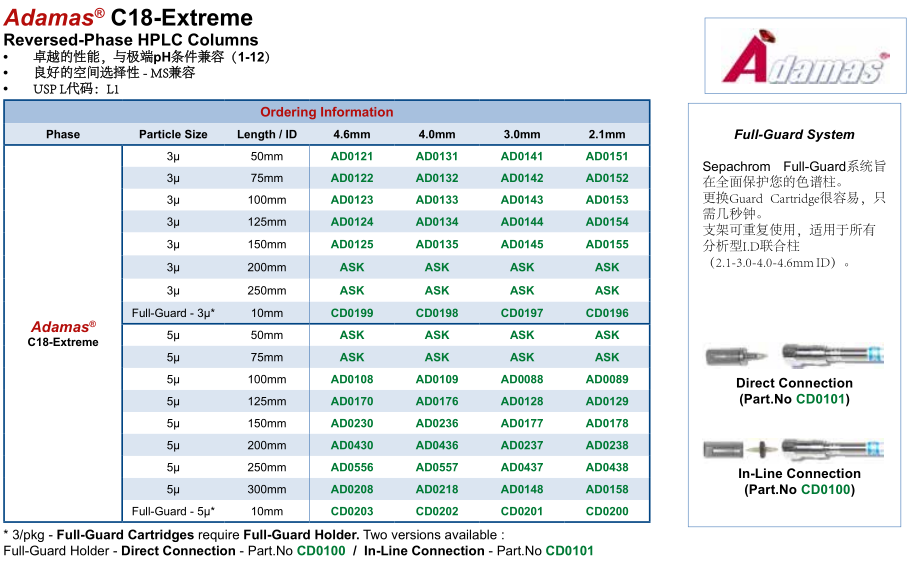Select part number AD0155
The image size is (910, 566).
607,244
